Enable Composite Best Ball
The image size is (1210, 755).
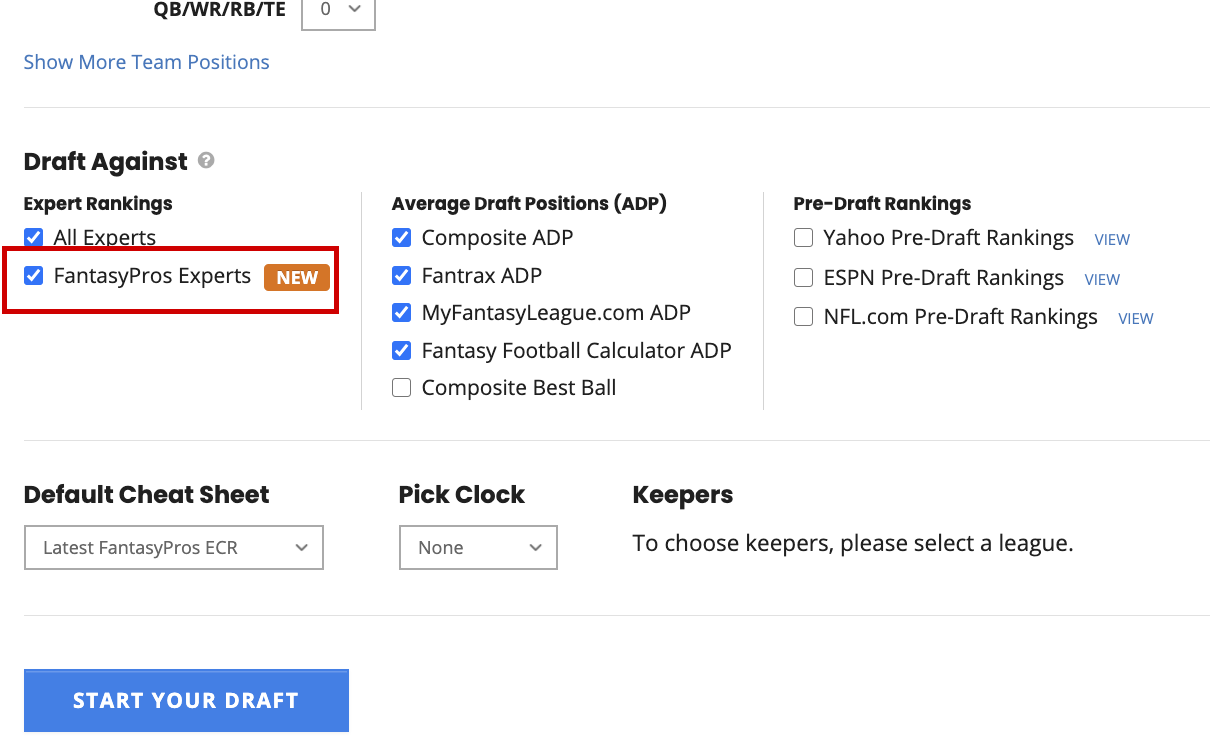pyautogui.click(x=401, y=387)
